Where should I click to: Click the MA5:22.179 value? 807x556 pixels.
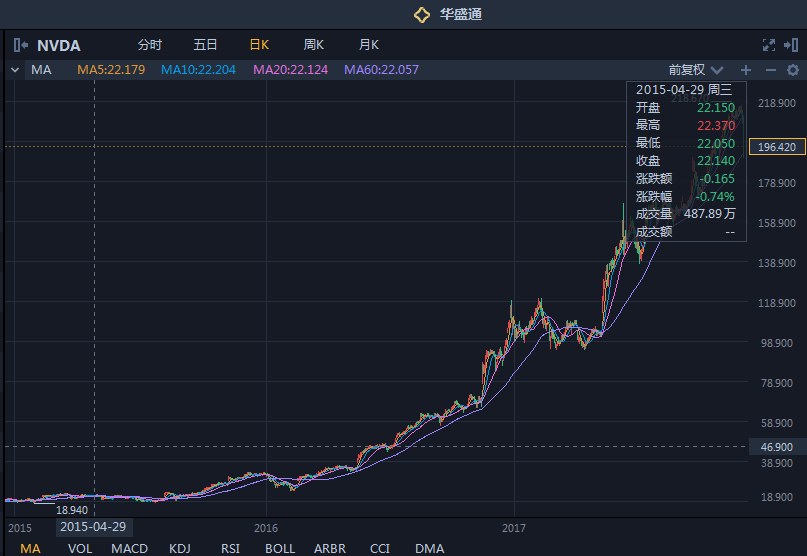pos(111,70)
